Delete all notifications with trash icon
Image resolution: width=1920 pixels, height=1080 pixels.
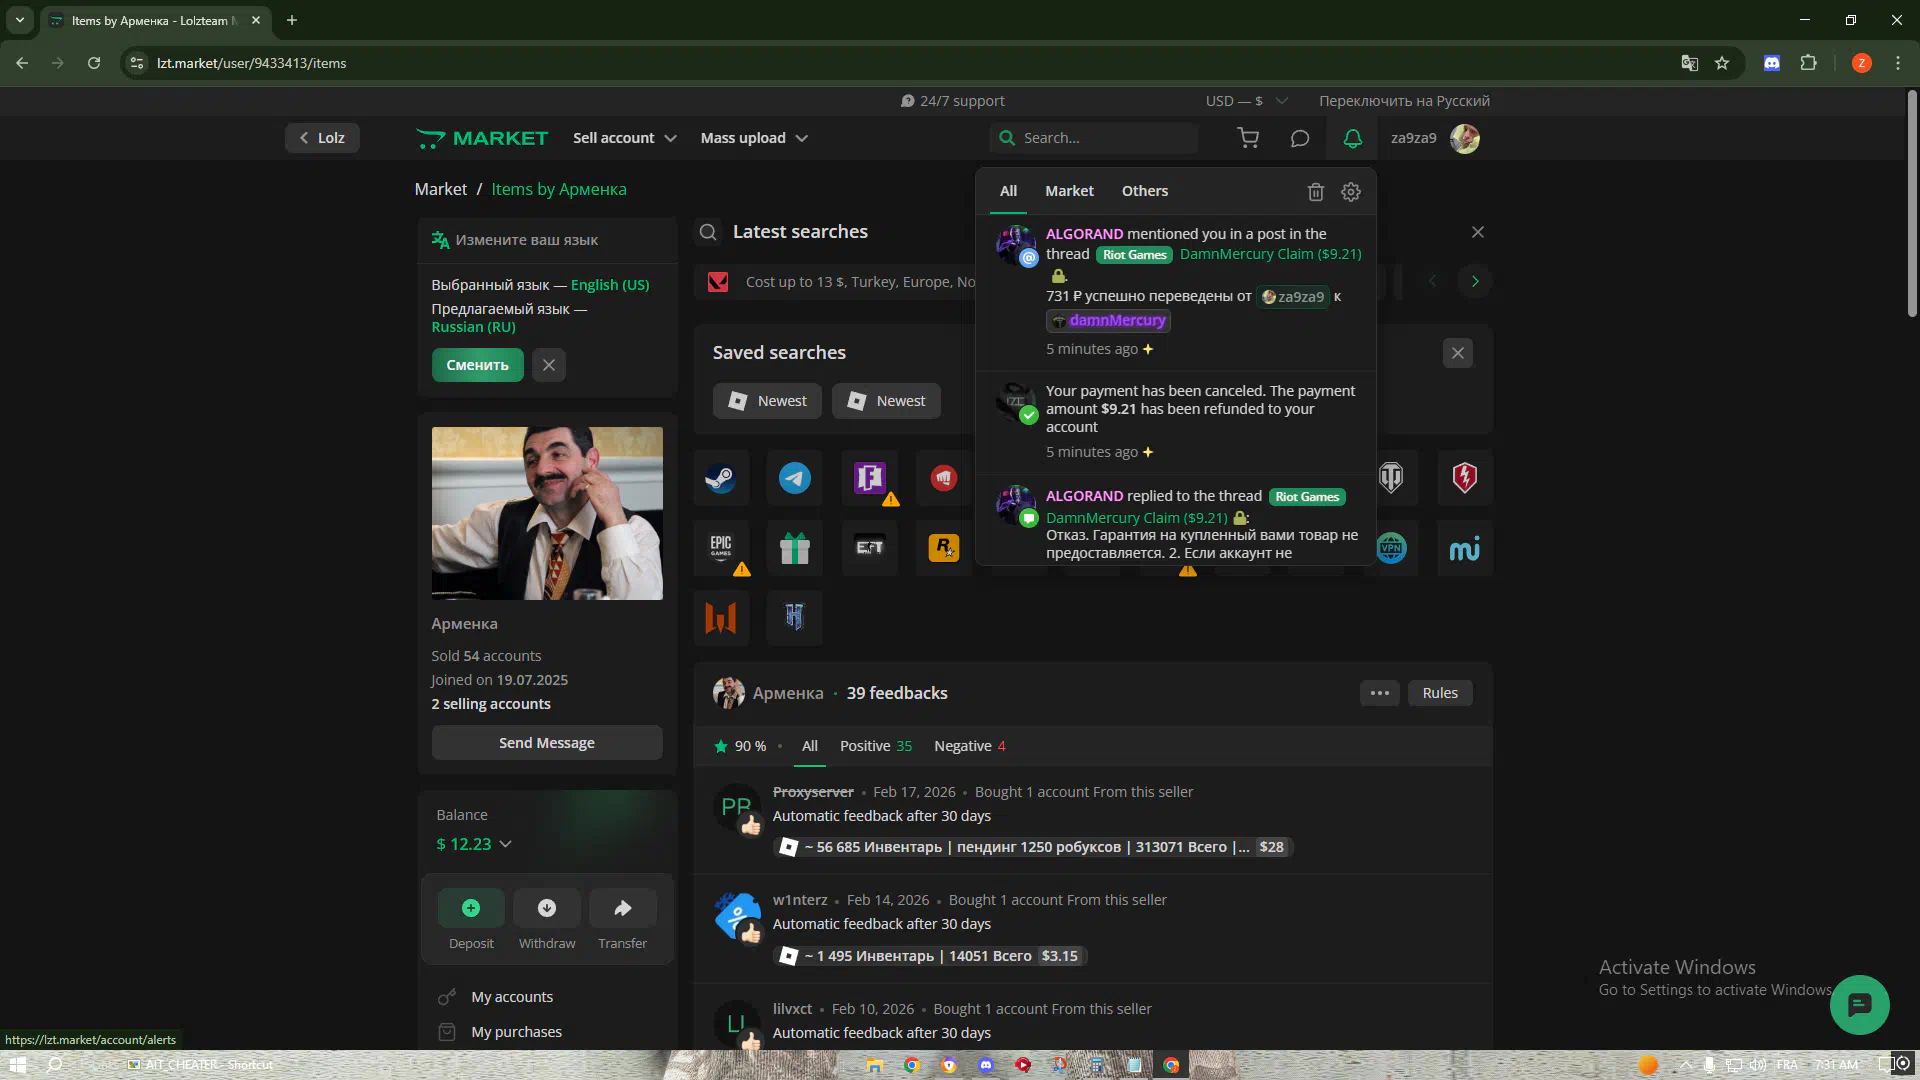(x=1316, y=191)
